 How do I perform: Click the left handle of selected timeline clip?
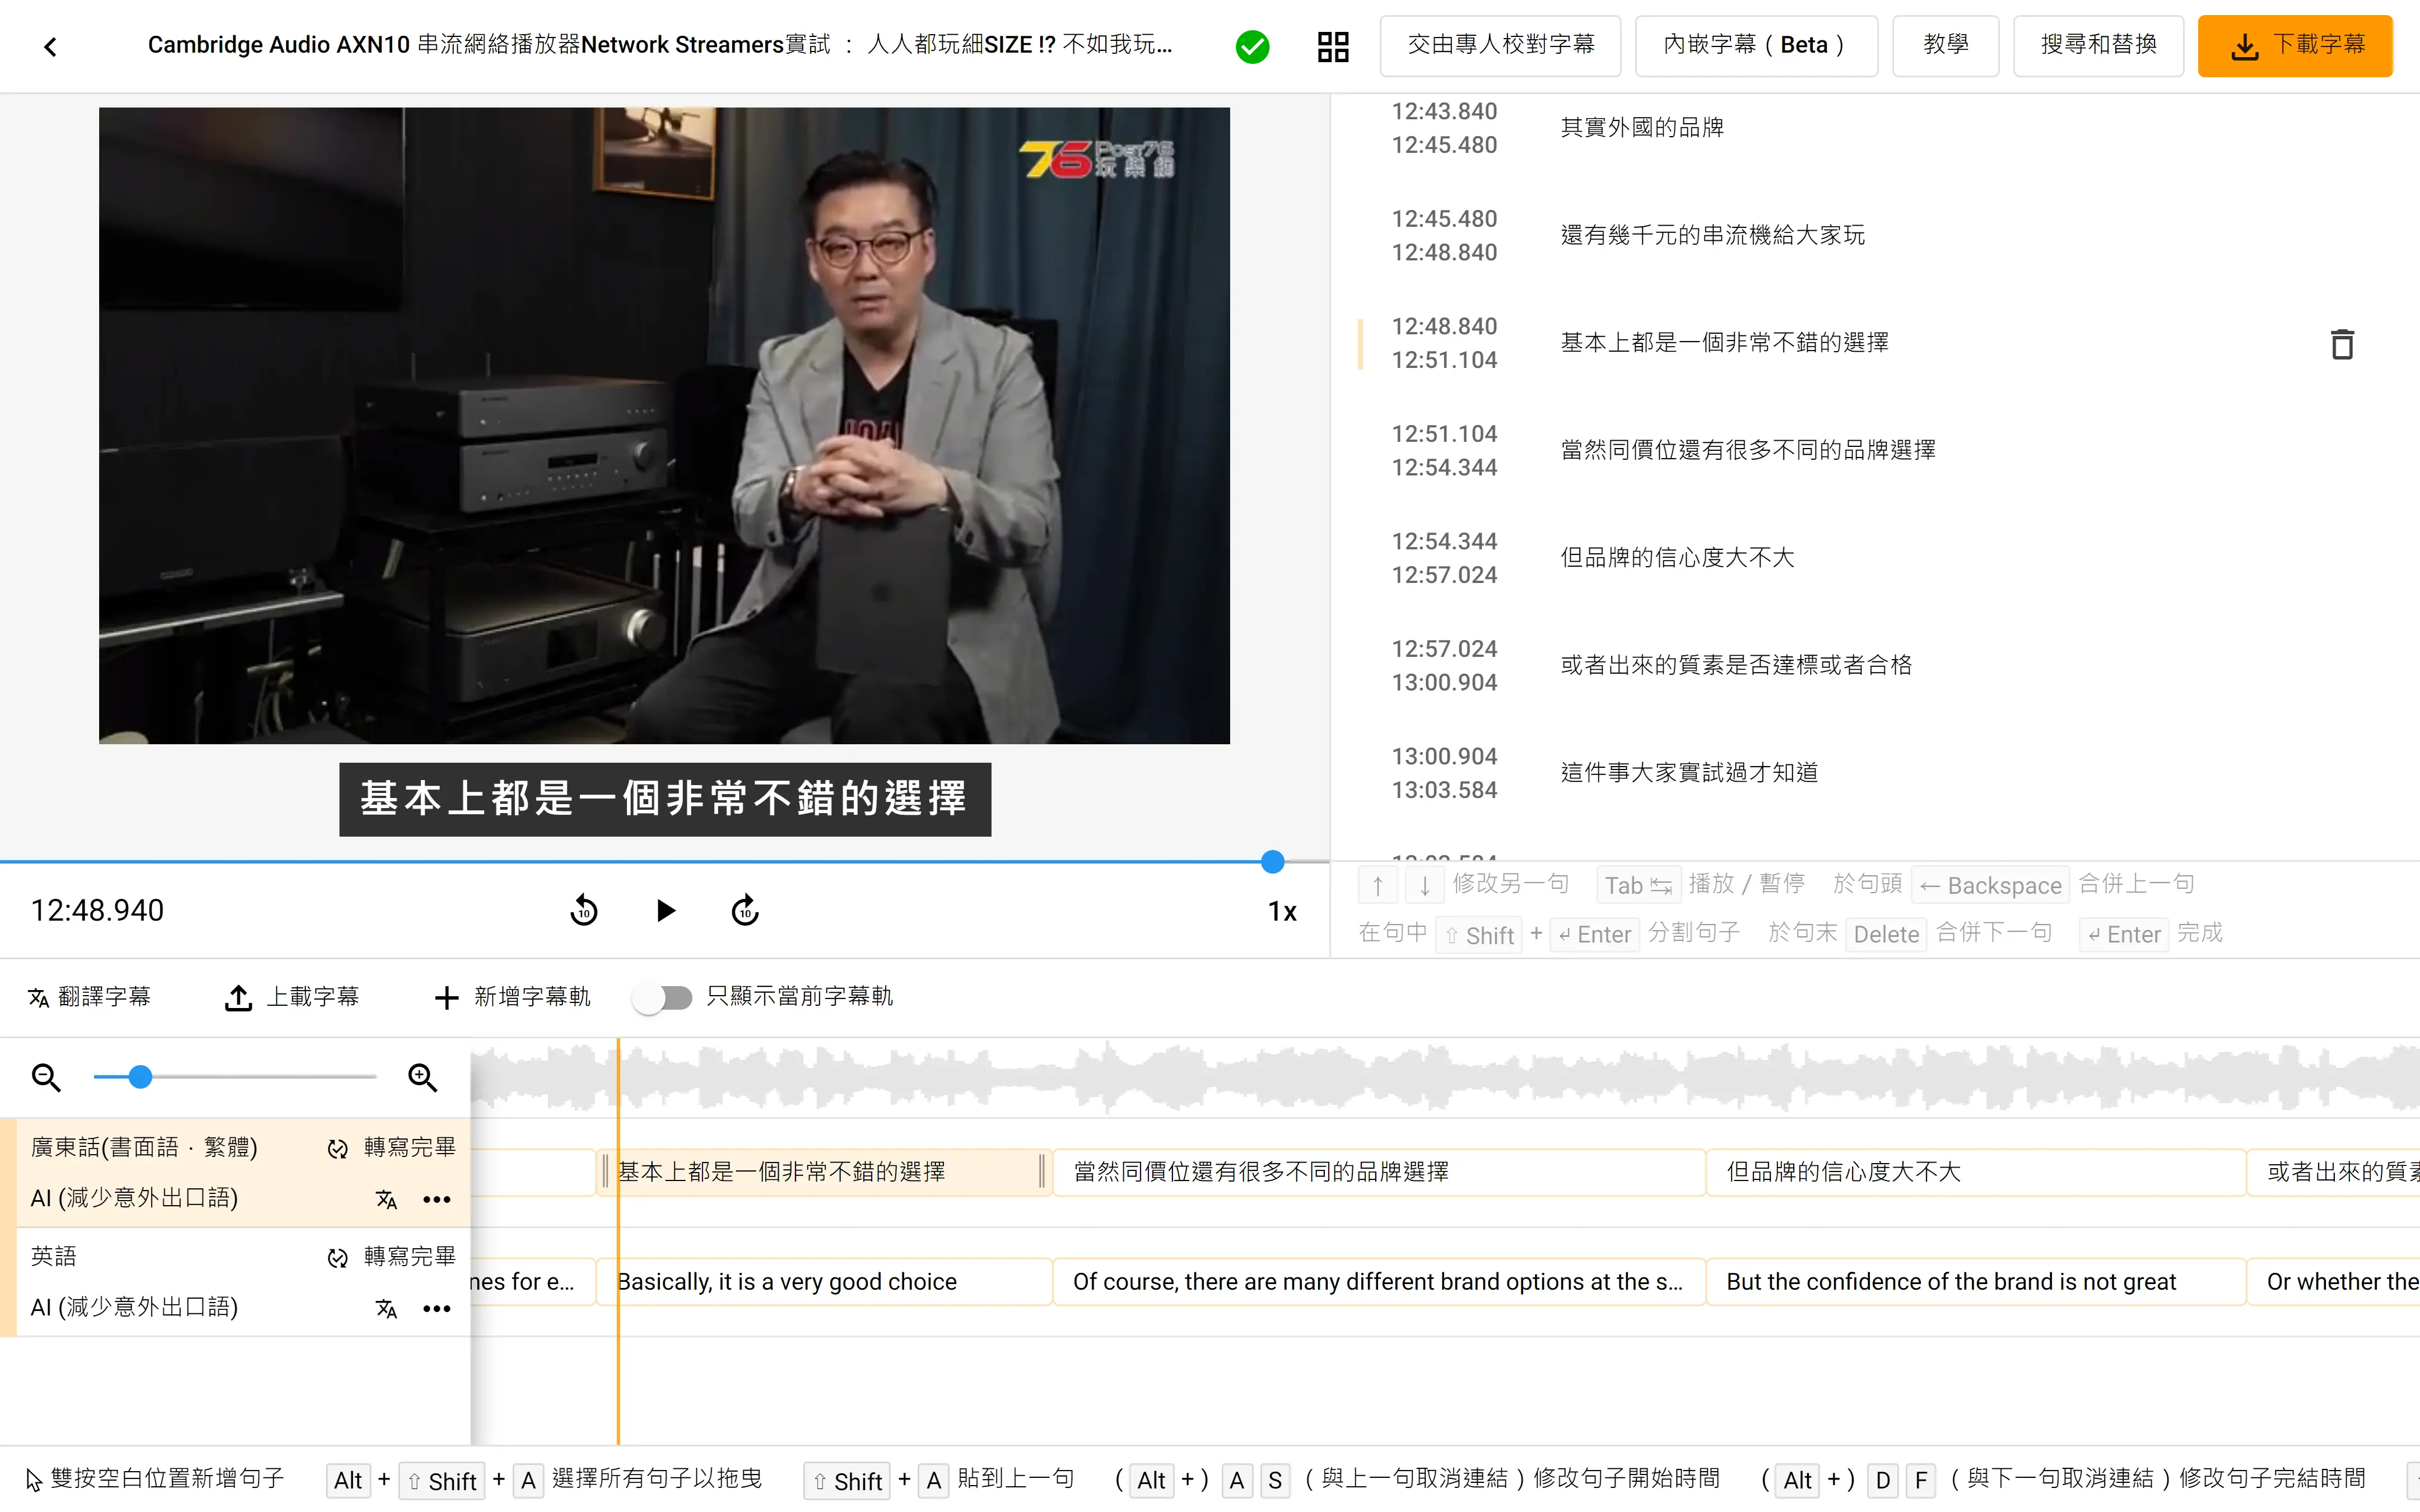[x=605, y=1171]
